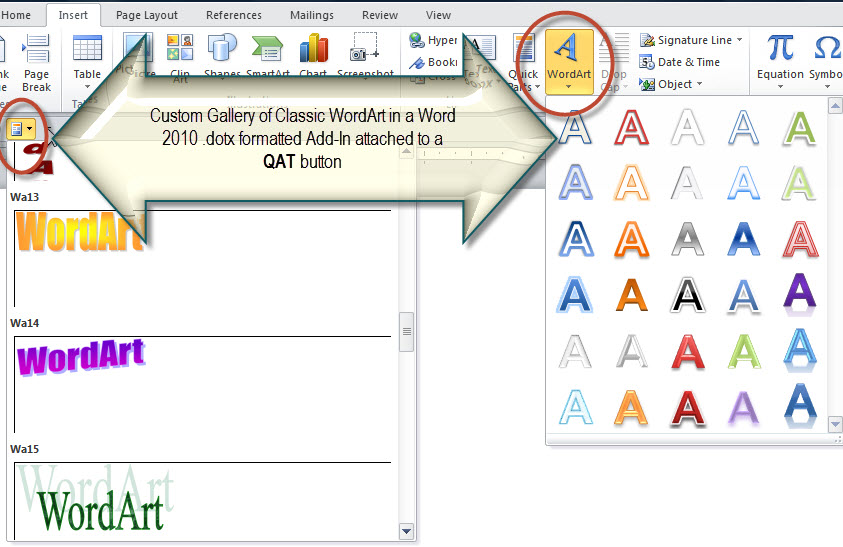Viewport: 843px width, 547px height.
Task: Switch to the Page Layout tab
Action: pyautogui.click(x=147, y=15)
